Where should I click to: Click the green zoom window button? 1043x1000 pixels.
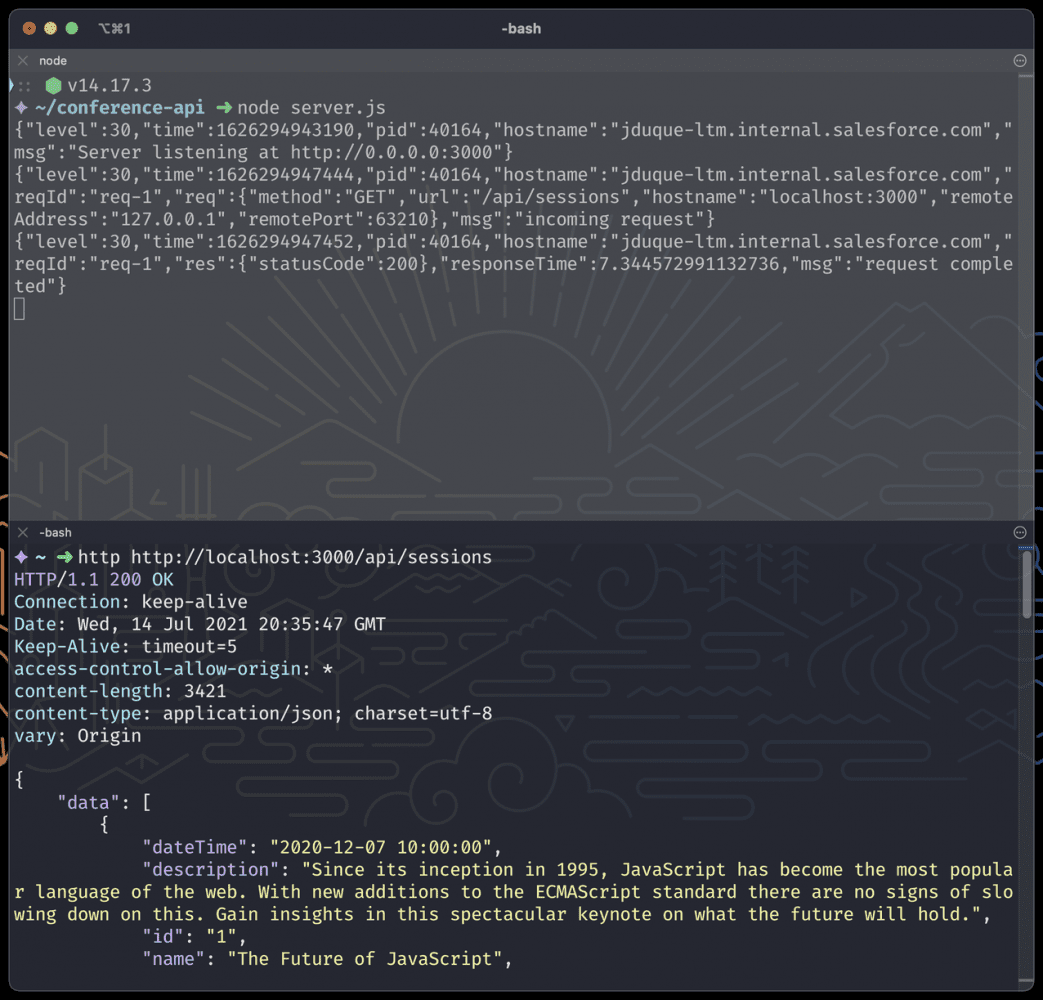[71, 29]
